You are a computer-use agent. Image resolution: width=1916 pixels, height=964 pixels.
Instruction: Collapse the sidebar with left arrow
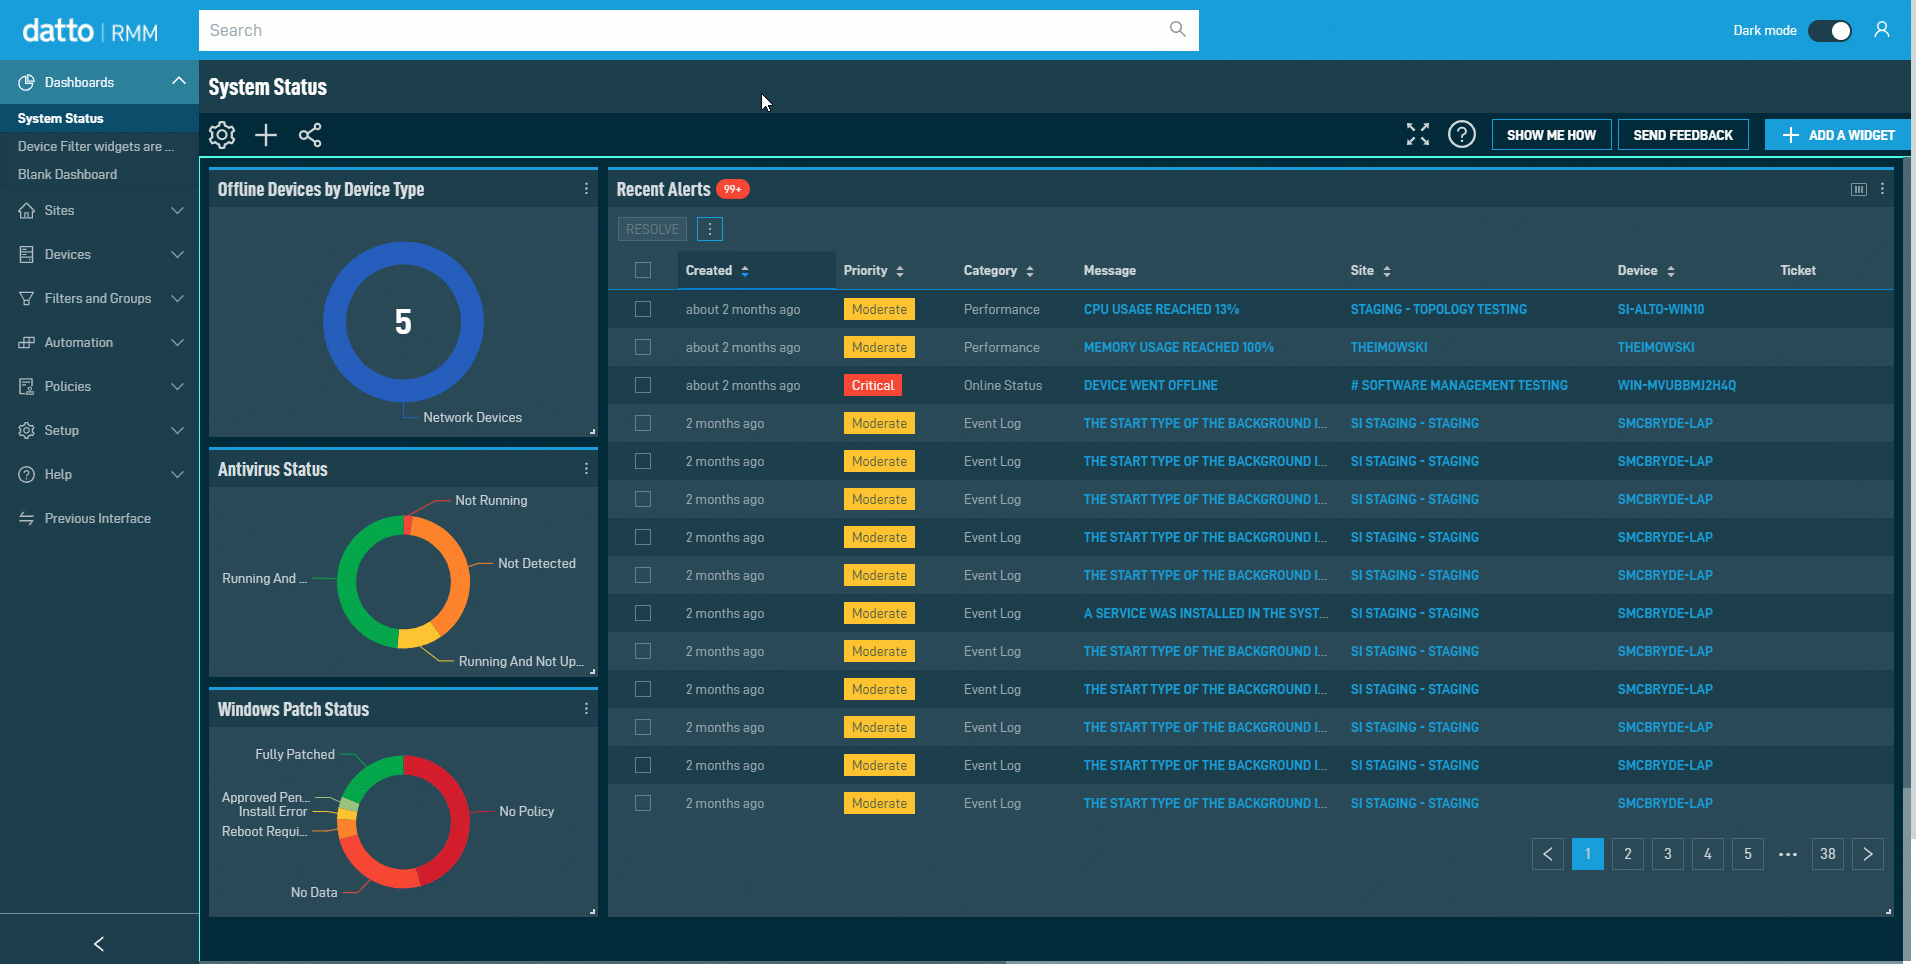click(99, 944)
